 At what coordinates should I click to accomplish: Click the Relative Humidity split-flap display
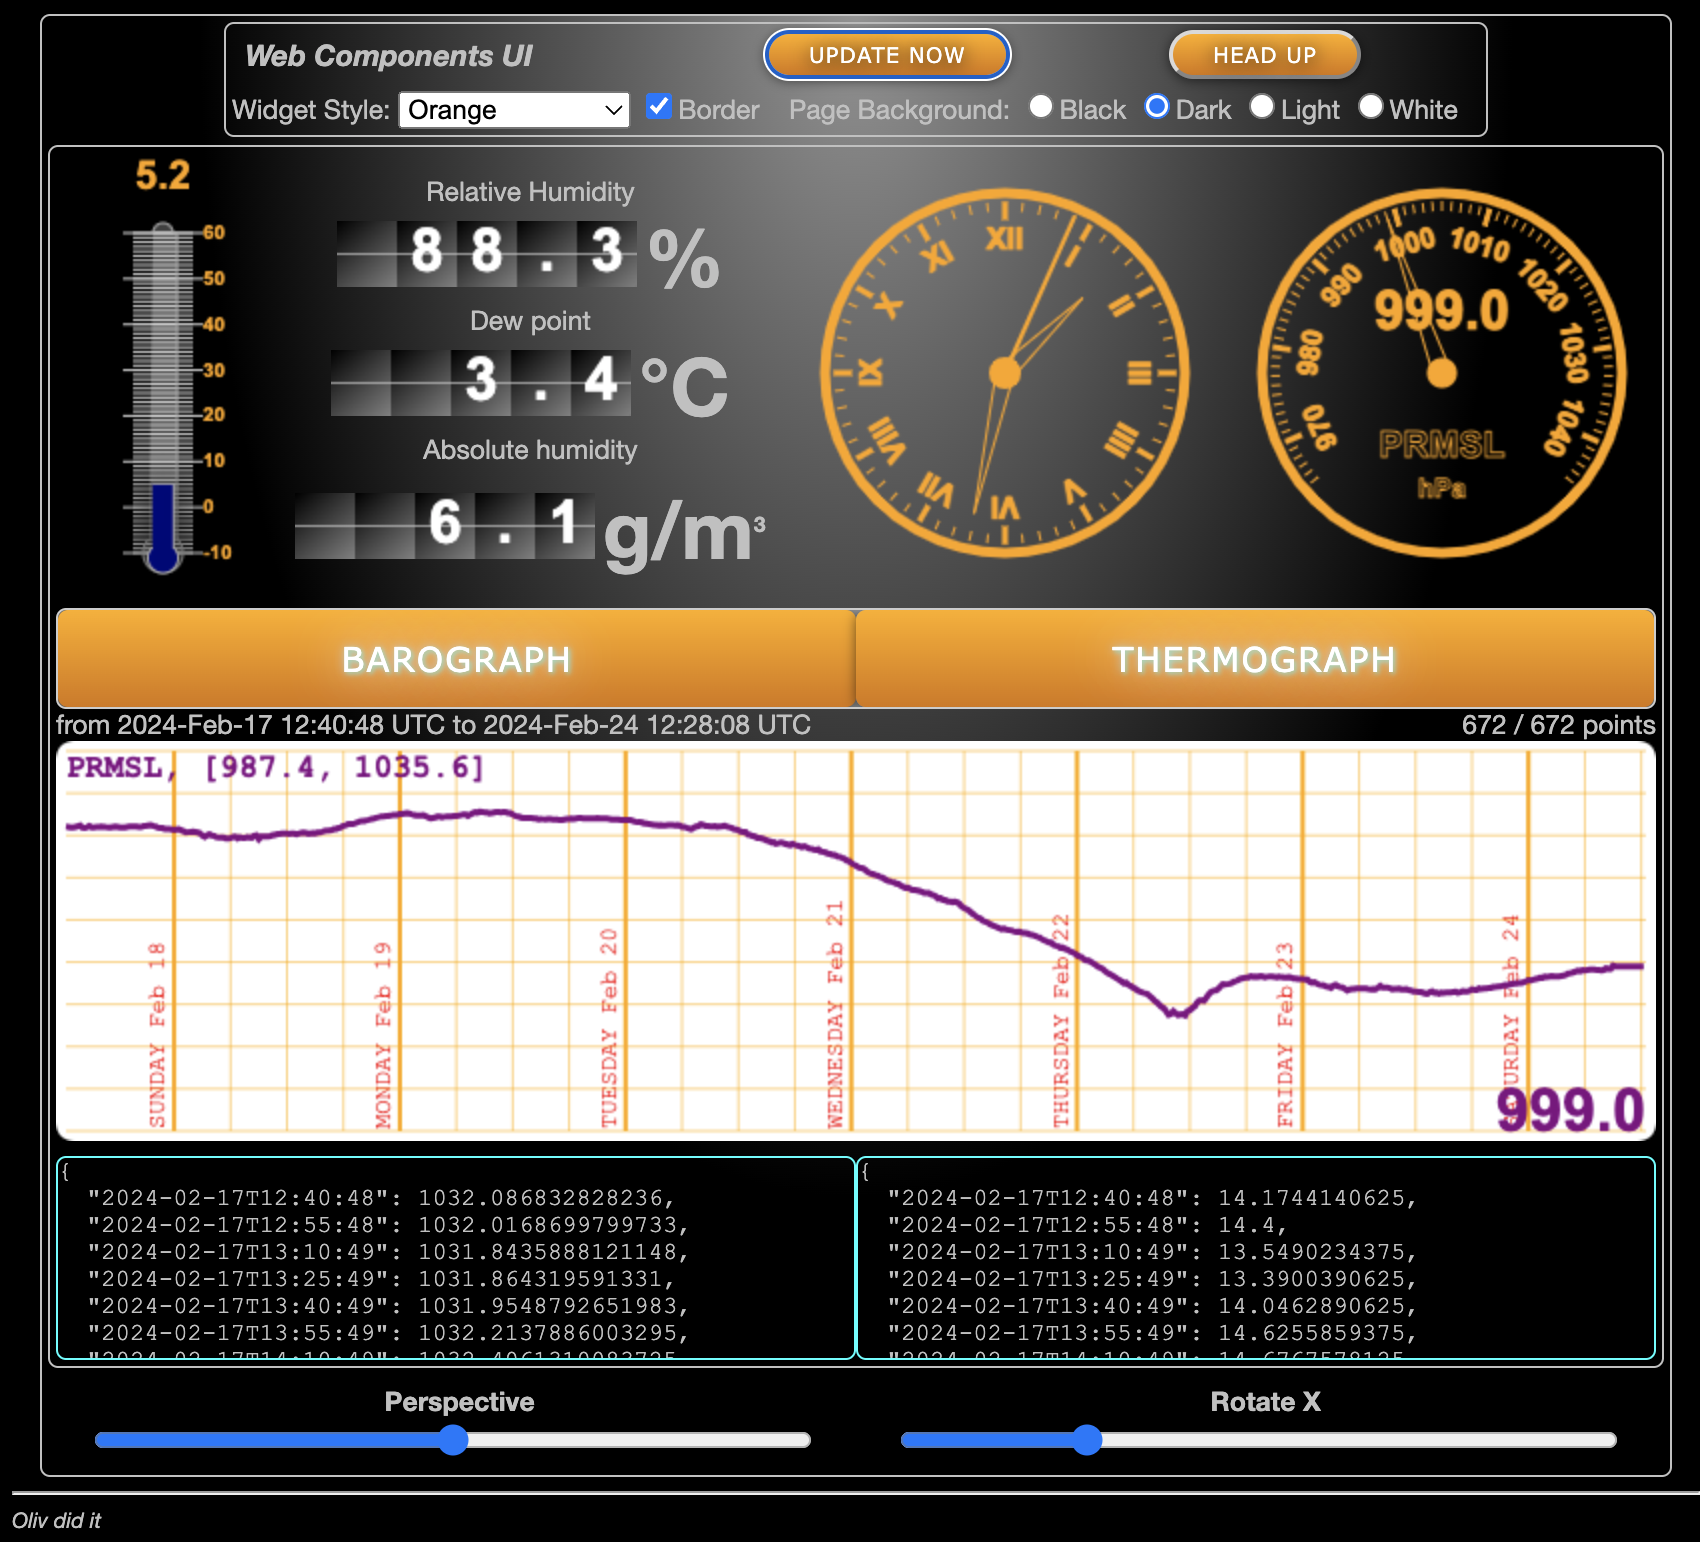point(486,254)
